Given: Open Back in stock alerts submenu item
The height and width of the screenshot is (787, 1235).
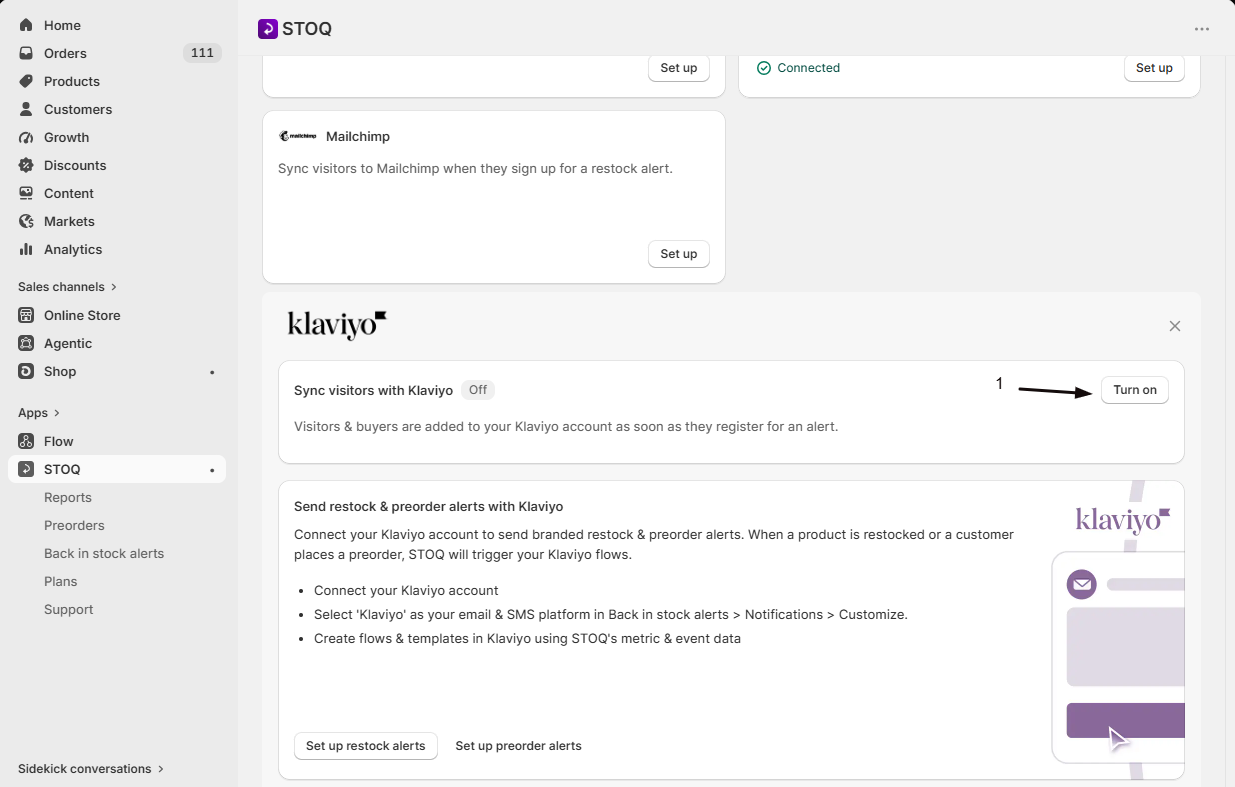Looking at the screenshot, I should pyautogui.click(x=104, y=553).
